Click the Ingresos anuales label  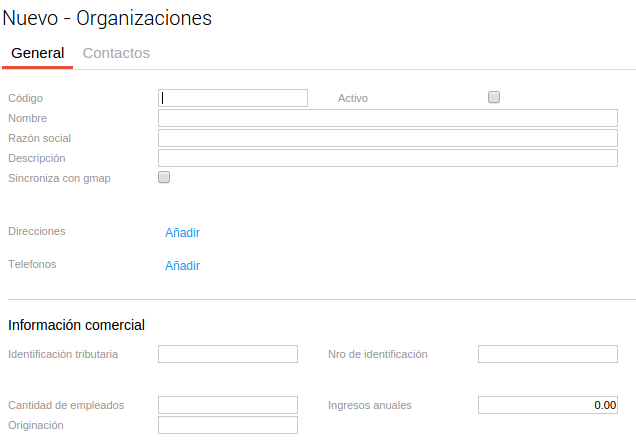click(x=370, y=405)
